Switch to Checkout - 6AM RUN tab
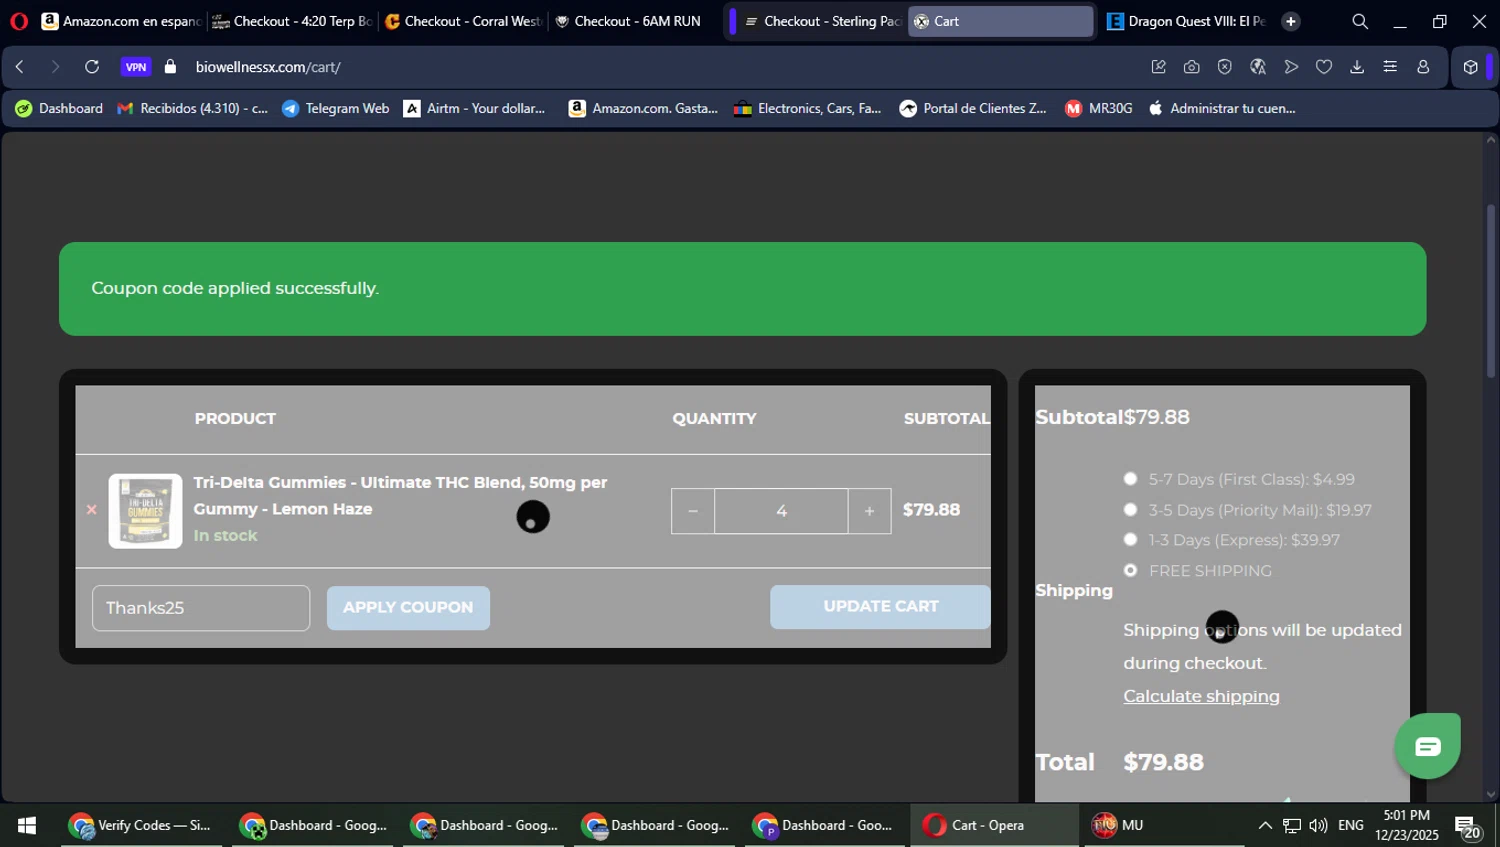Screen dimensions: 1500x847 [x=634, y=21]
